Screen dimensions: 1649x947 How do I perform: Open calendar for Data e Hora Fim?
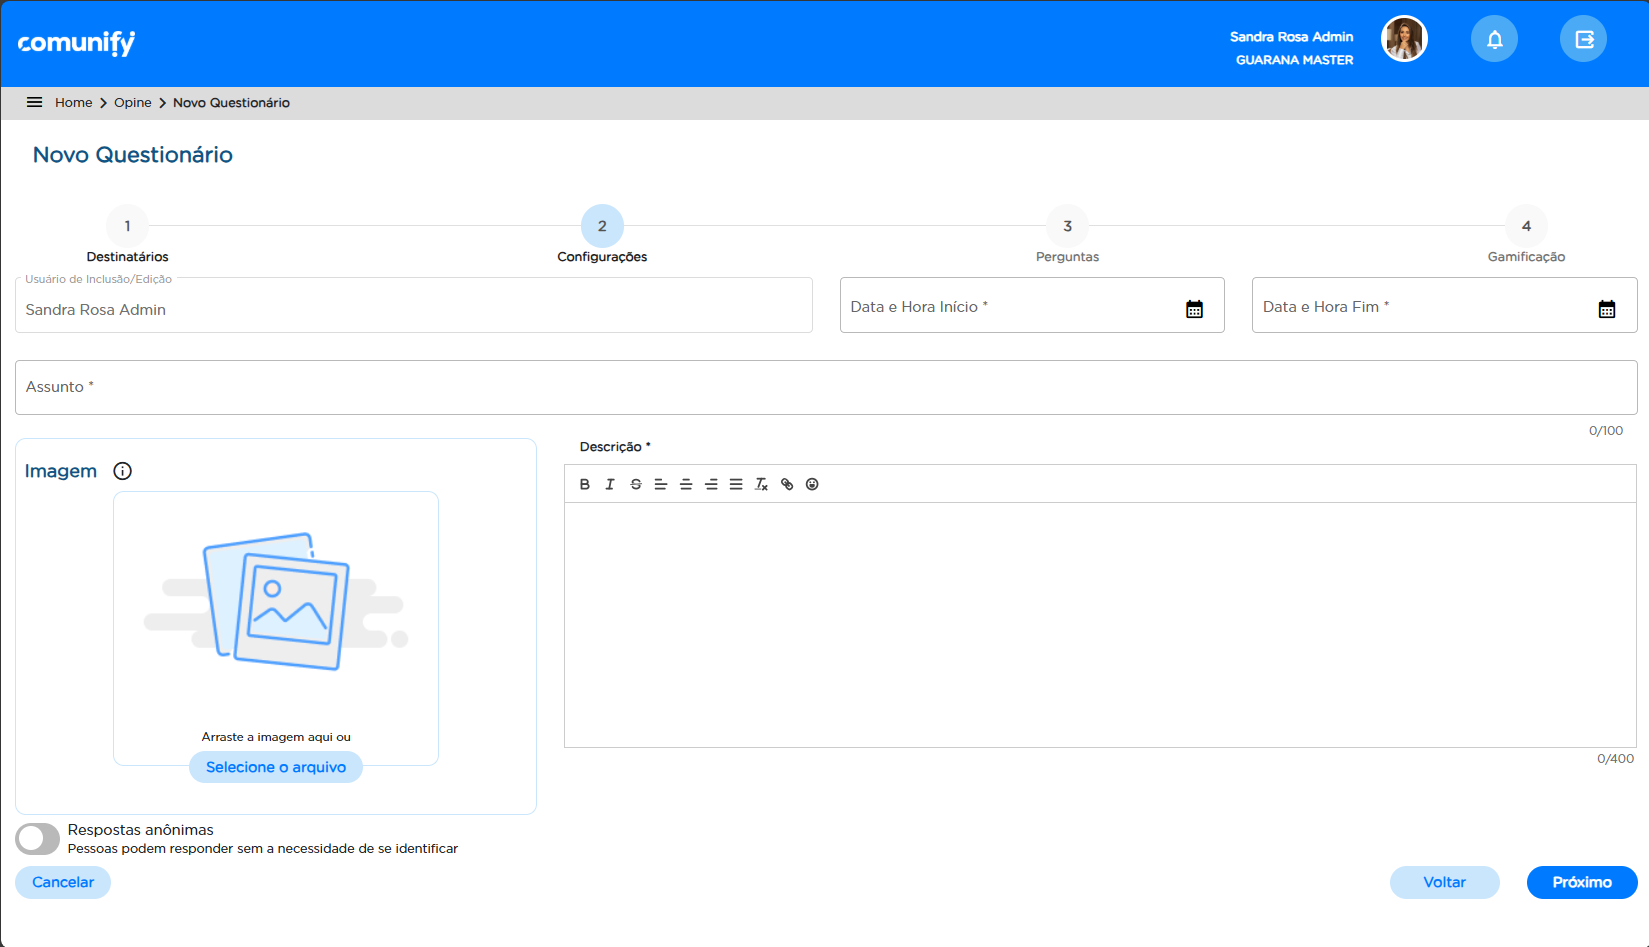point(1606,309)
